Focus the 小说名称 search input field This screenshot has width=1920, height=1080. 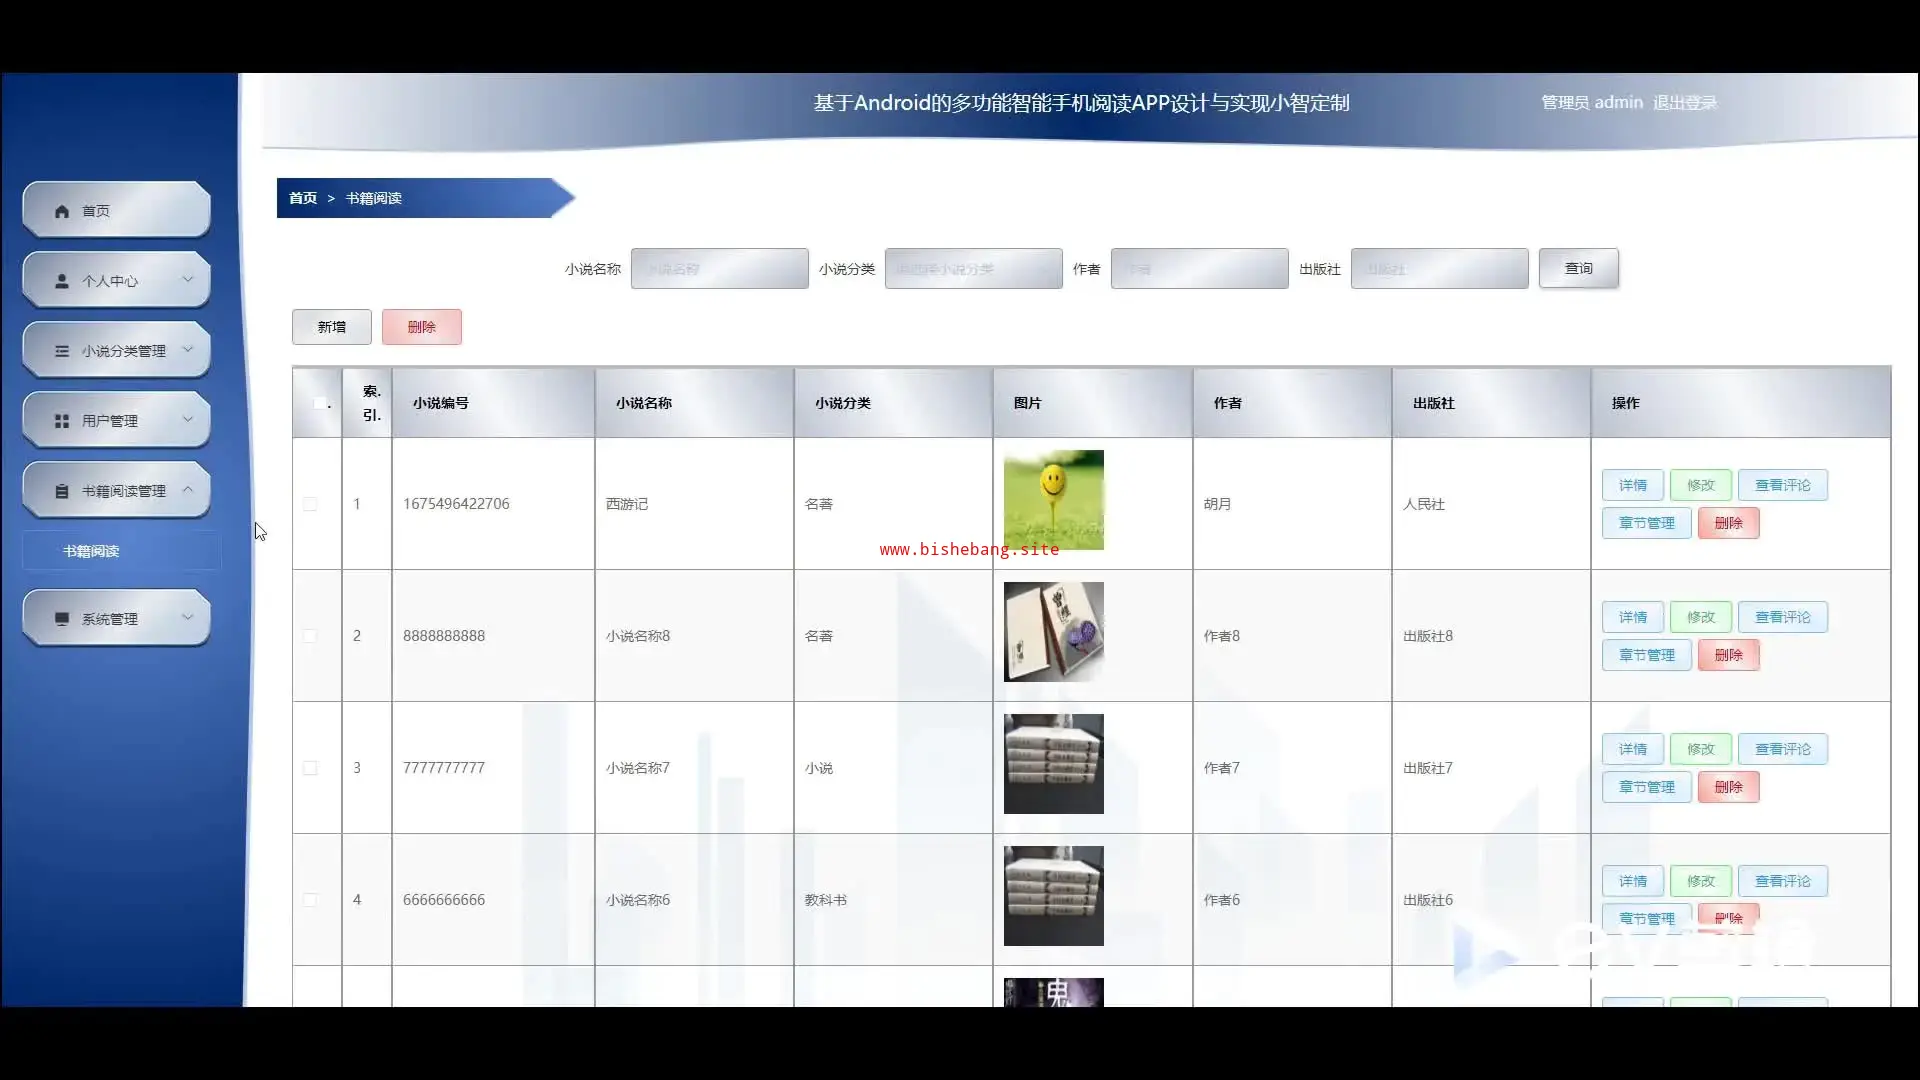coord(719,269)
